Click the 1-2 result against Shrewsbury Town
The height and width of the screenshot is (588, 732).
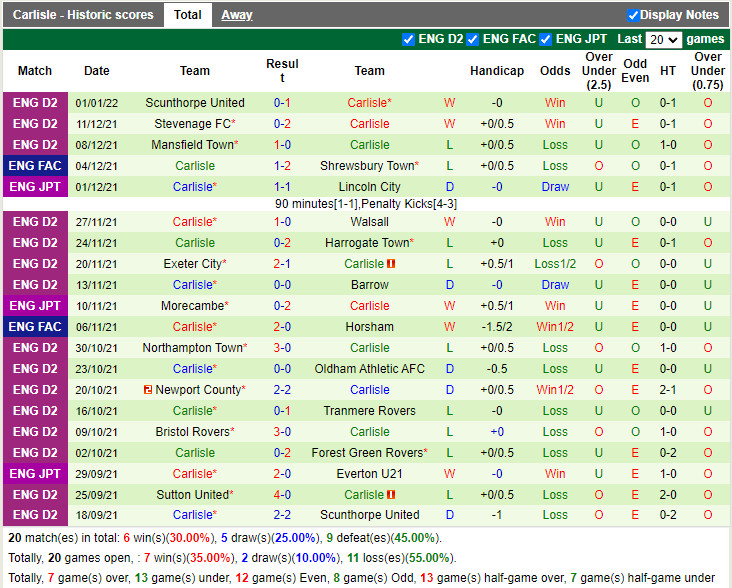point(282,166)
